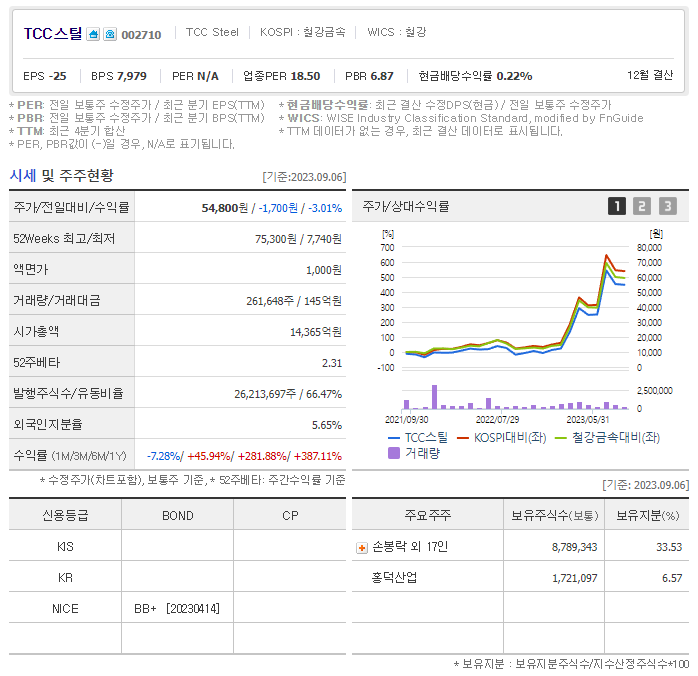The height and width of the screenshot is (676, 698).
Task: Toggle 거래량 purple legend entry
Action: [x=414, y=453]
